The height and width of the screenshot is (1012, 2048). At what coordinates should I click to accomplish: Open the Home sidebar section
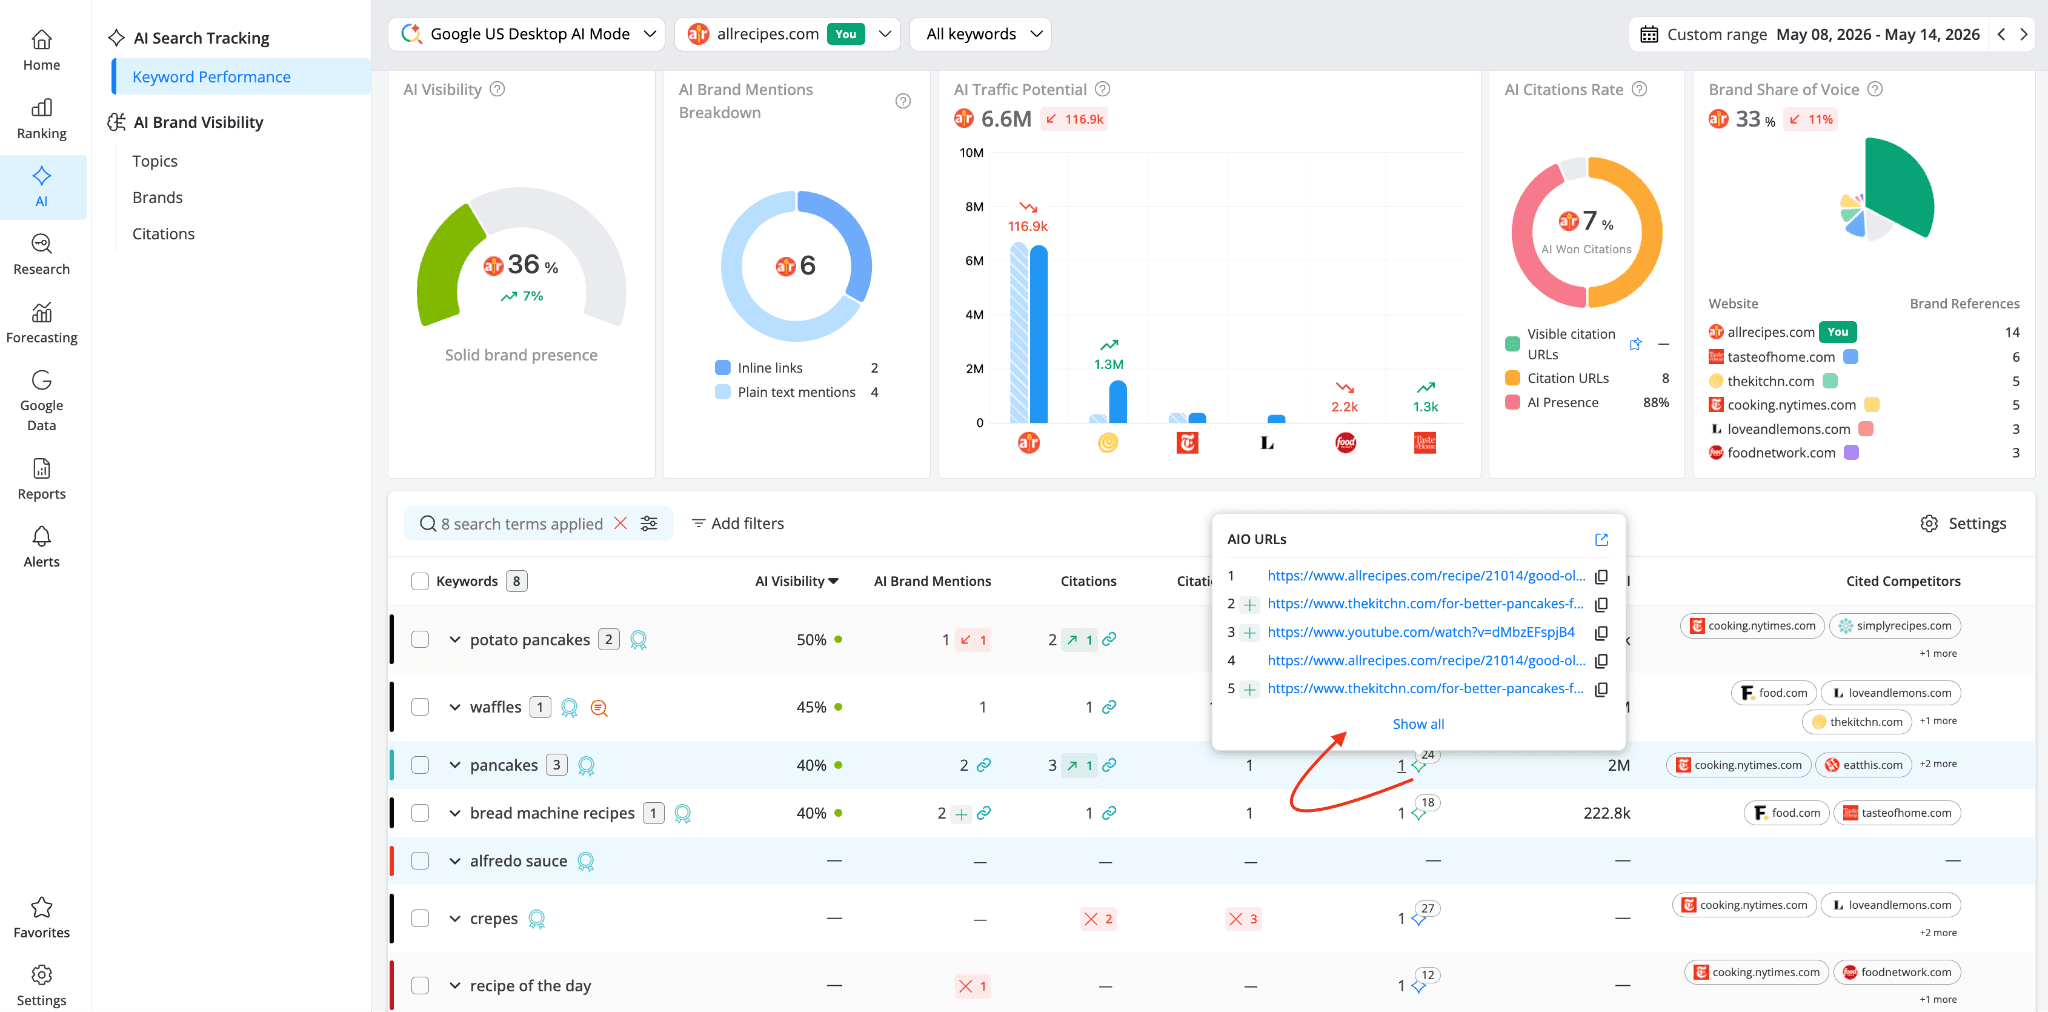(x=41, y=51)
